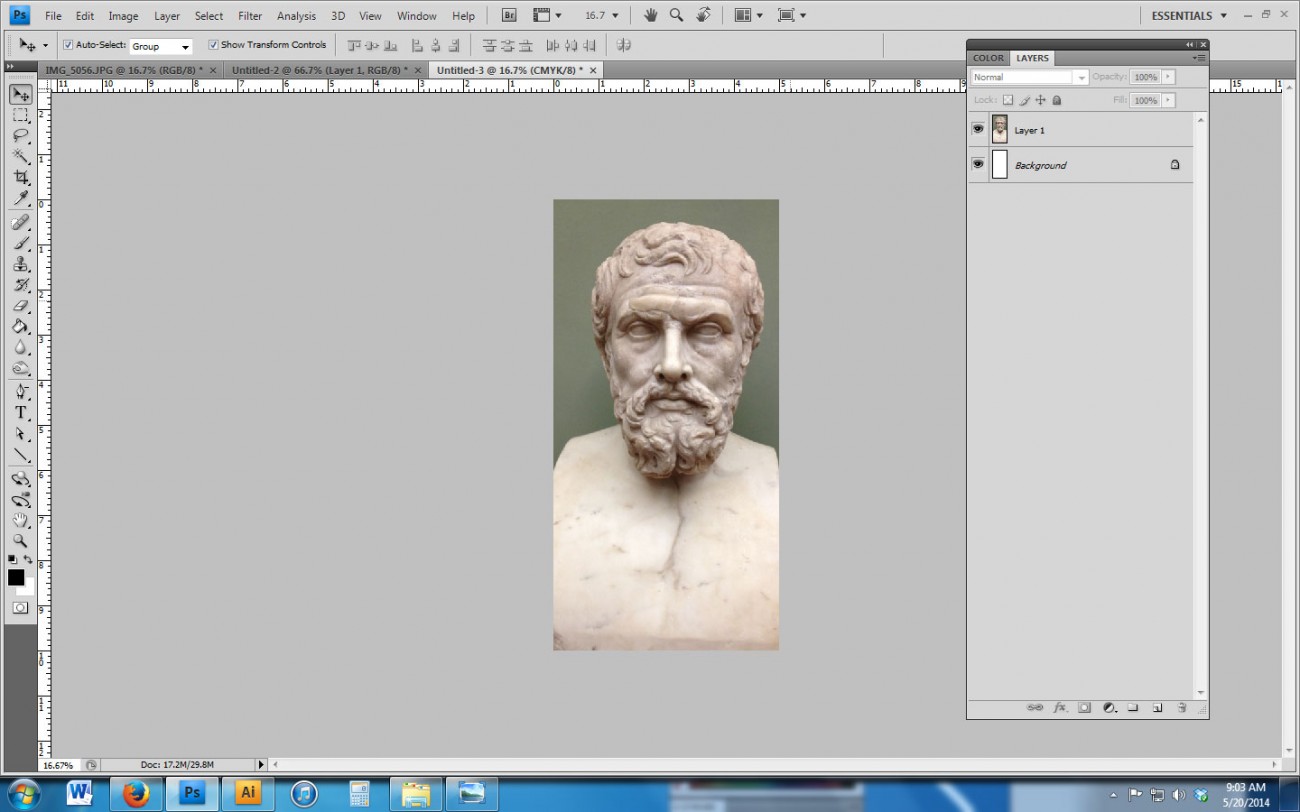Click the Layer 1 thumbnail

[1000, 129]
